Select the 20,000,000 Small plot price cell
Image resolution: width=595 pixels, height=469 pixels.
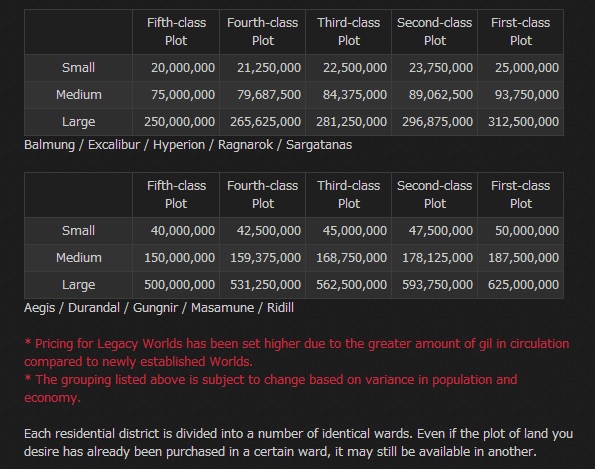183,68
